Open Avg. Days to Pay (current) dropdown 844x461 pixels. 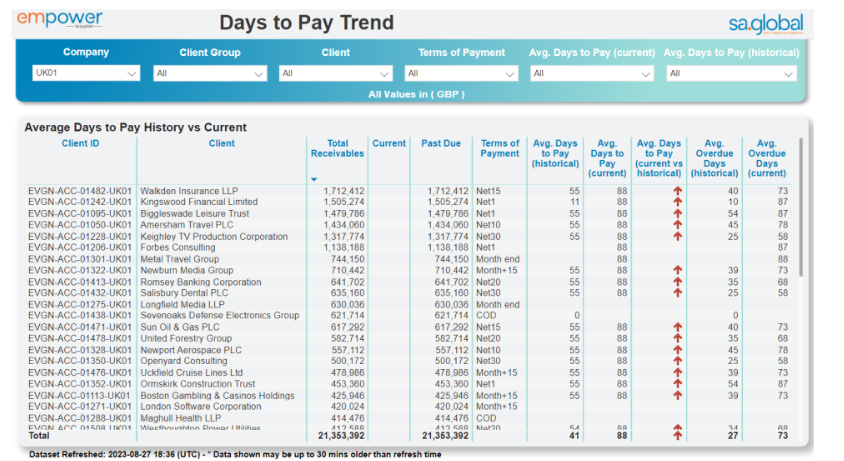[592, 73]
